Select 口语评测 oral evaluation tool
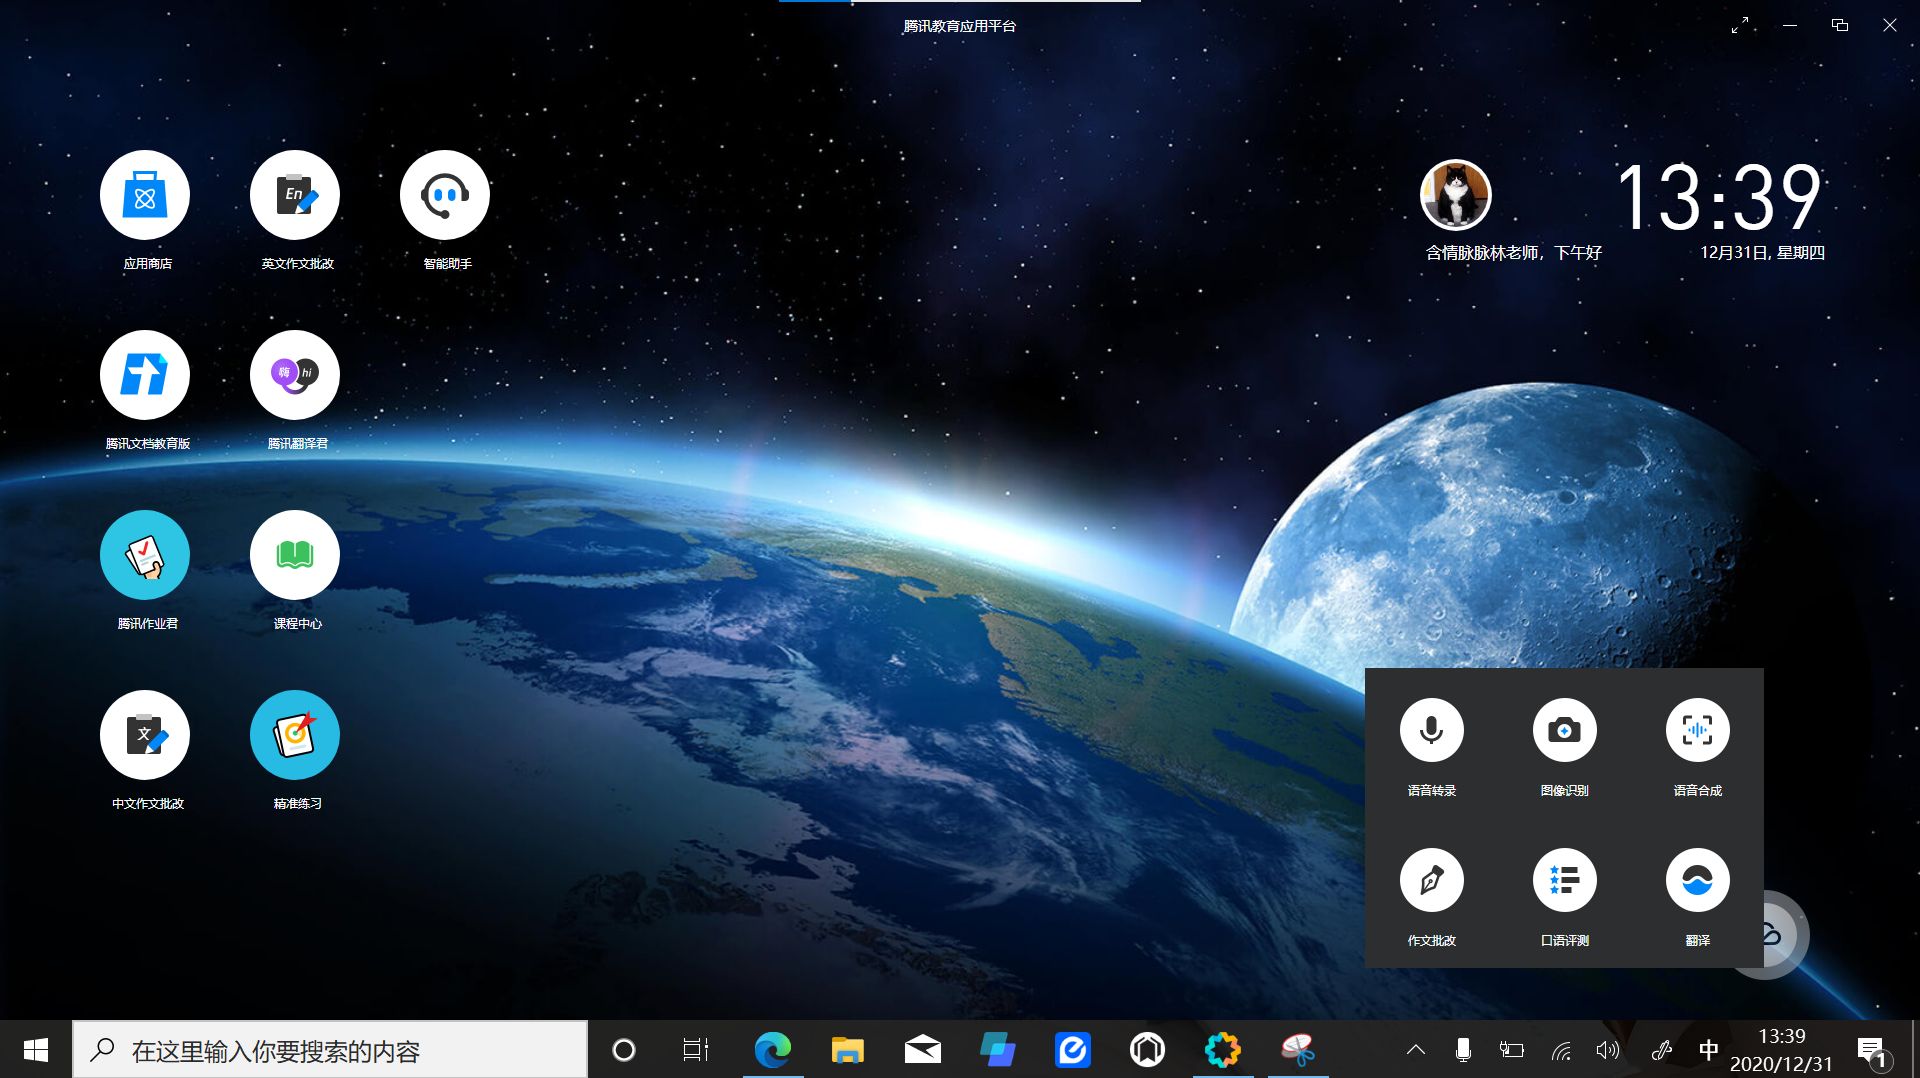Screen dimensions: 1920x1078 click(x=1565, y=880)
